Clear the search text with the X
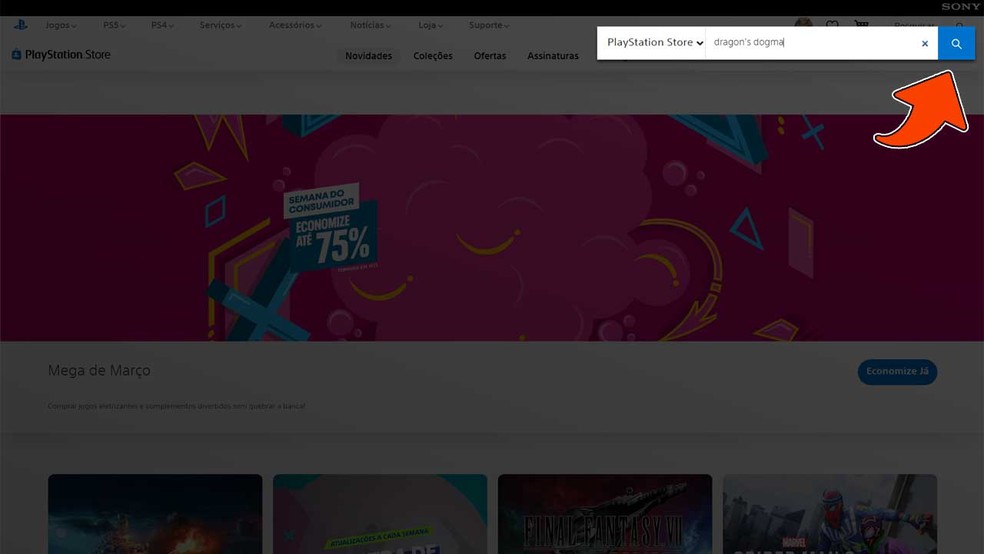 tap(924, 43)
